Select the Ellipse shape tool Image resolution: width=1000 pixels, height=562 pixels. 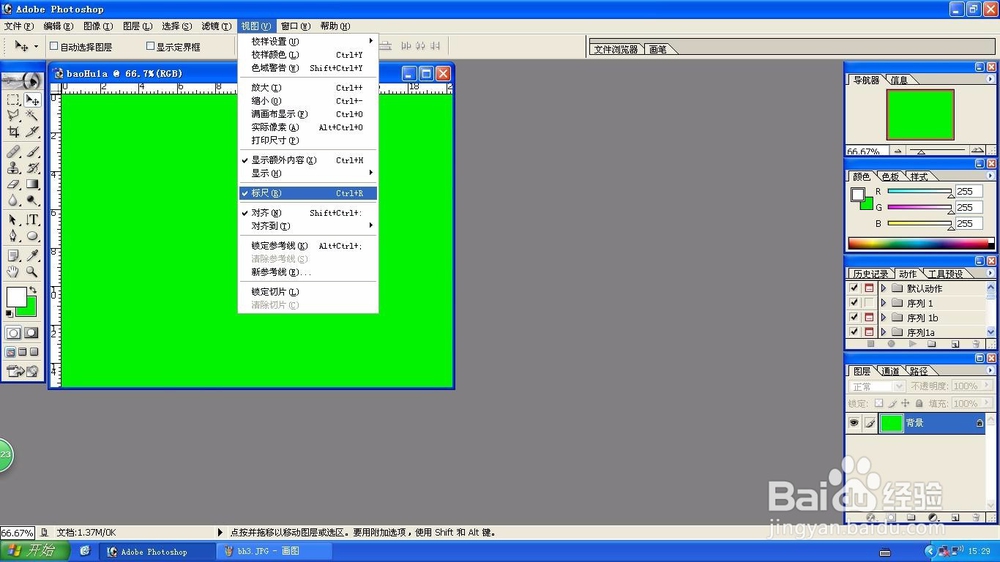click(x=32, y=236)
